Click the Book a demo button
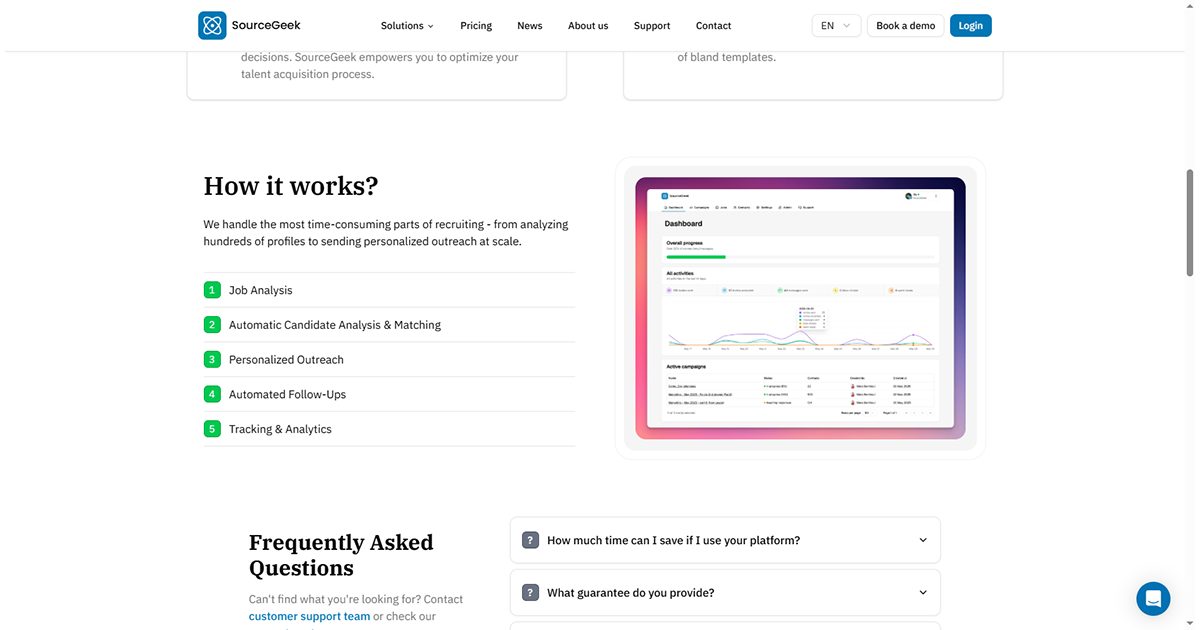The image size is (1200, 630). 906,26
